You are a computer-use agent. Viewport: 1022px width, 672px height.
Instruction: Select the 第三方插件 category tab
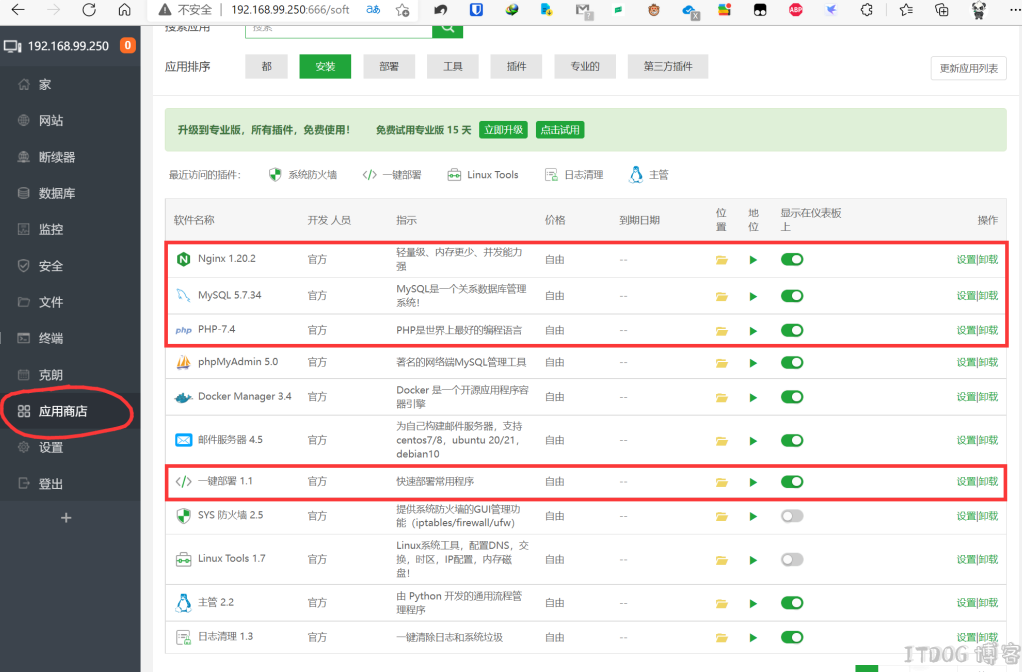point(667,66)
